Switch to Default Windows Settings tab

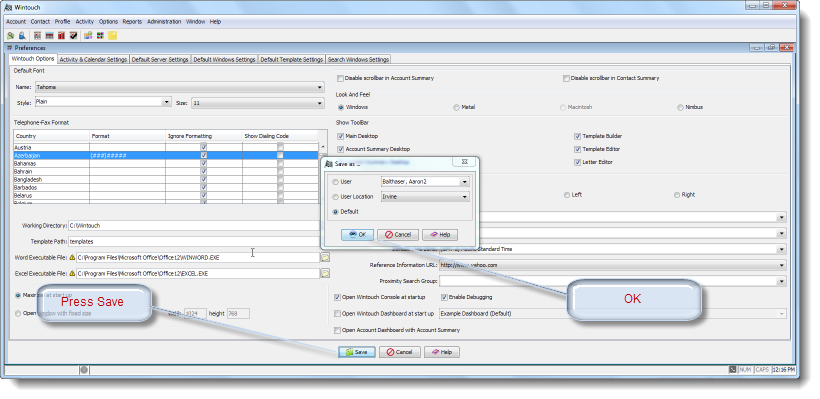point(224,60)
